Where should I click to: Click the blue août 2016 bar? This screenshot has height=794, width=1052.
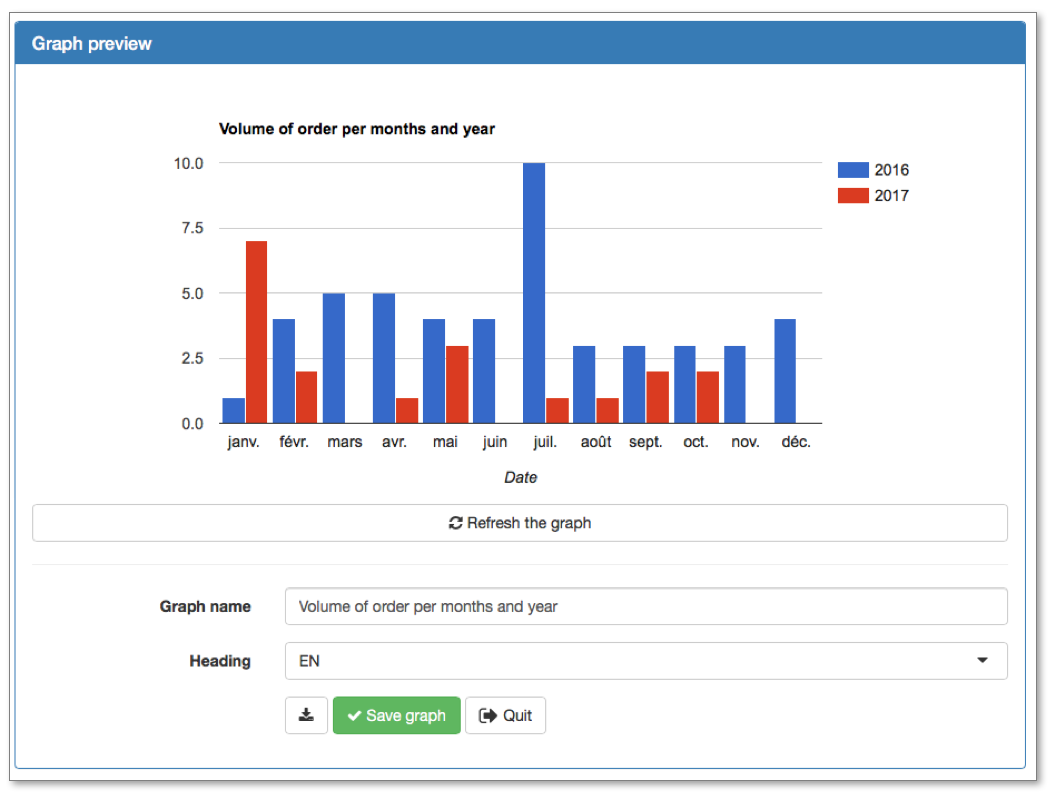tap(584, 385)
